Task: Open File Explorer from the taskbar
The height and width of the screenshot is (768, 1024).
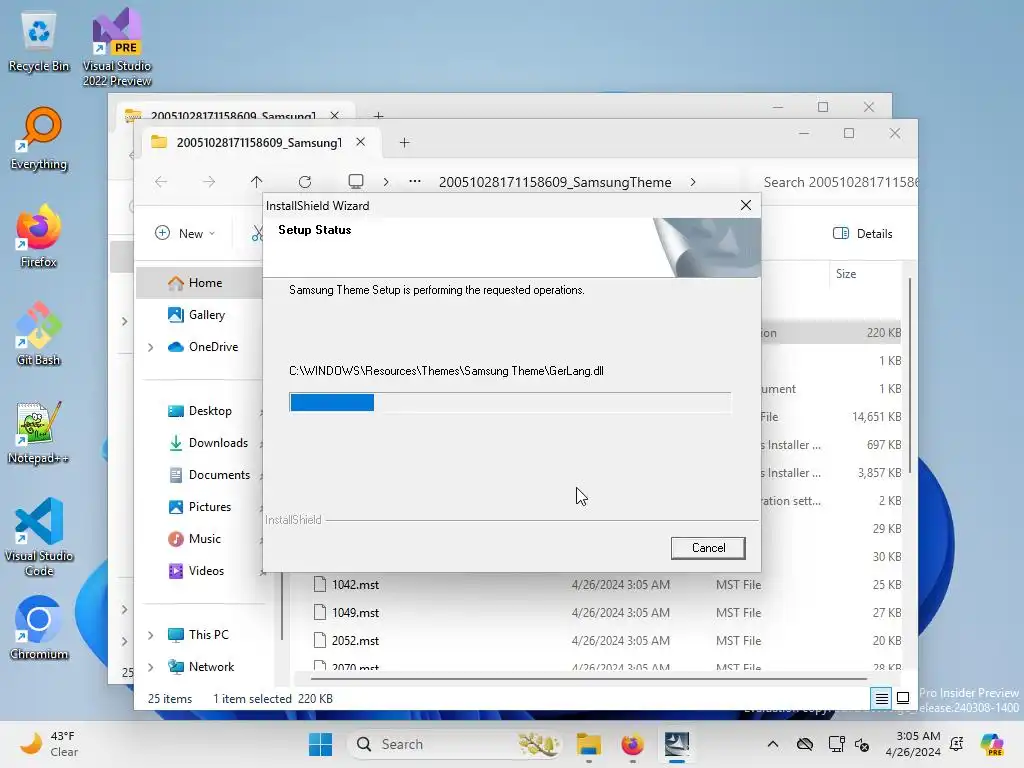Action: pos(588,744)
